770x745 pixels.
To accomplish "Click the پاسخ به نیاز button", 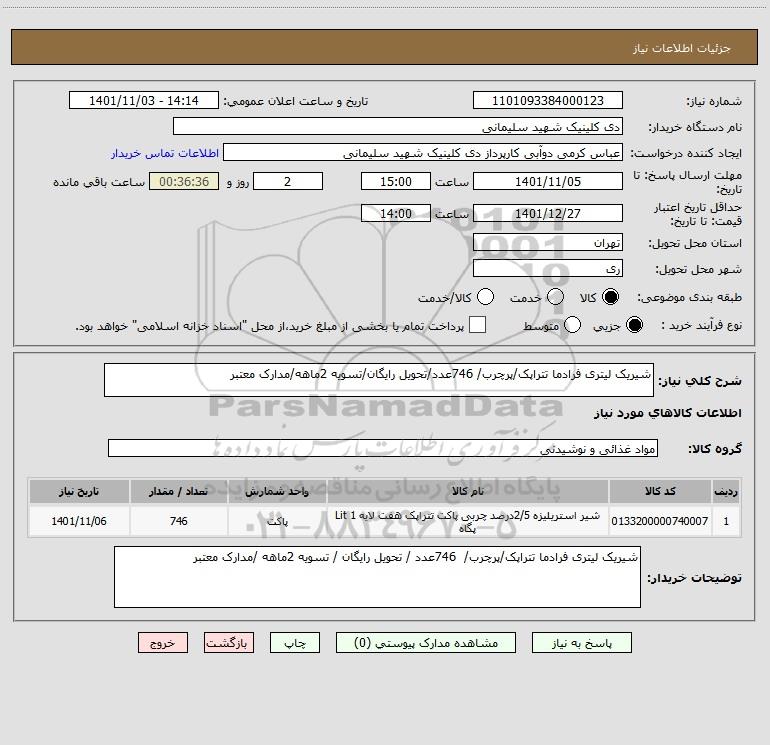I will (582, 643).
